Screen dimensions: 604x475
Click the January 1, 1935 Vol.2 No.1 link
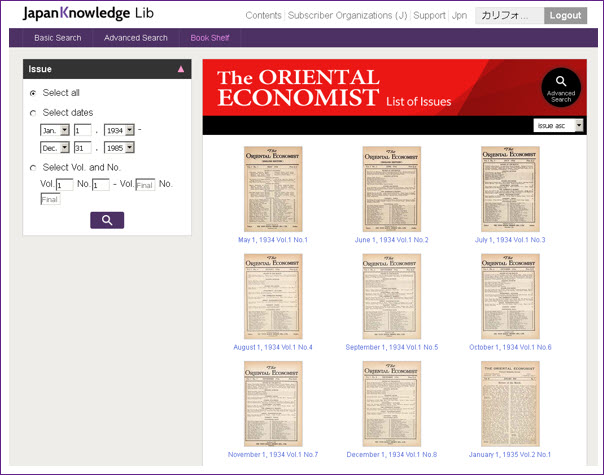point(510,455)
